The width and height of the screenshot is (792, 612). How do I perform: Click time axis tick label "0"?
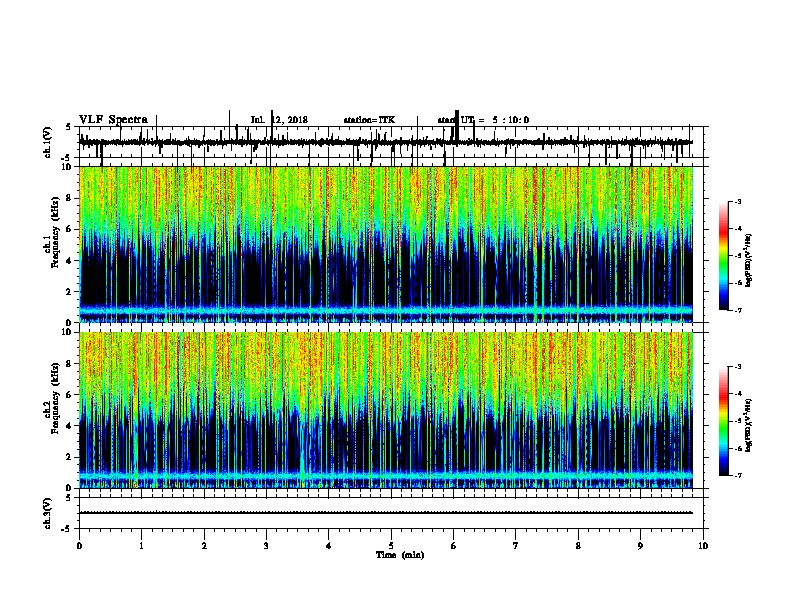pyautogui.click(x=79, y=546)
